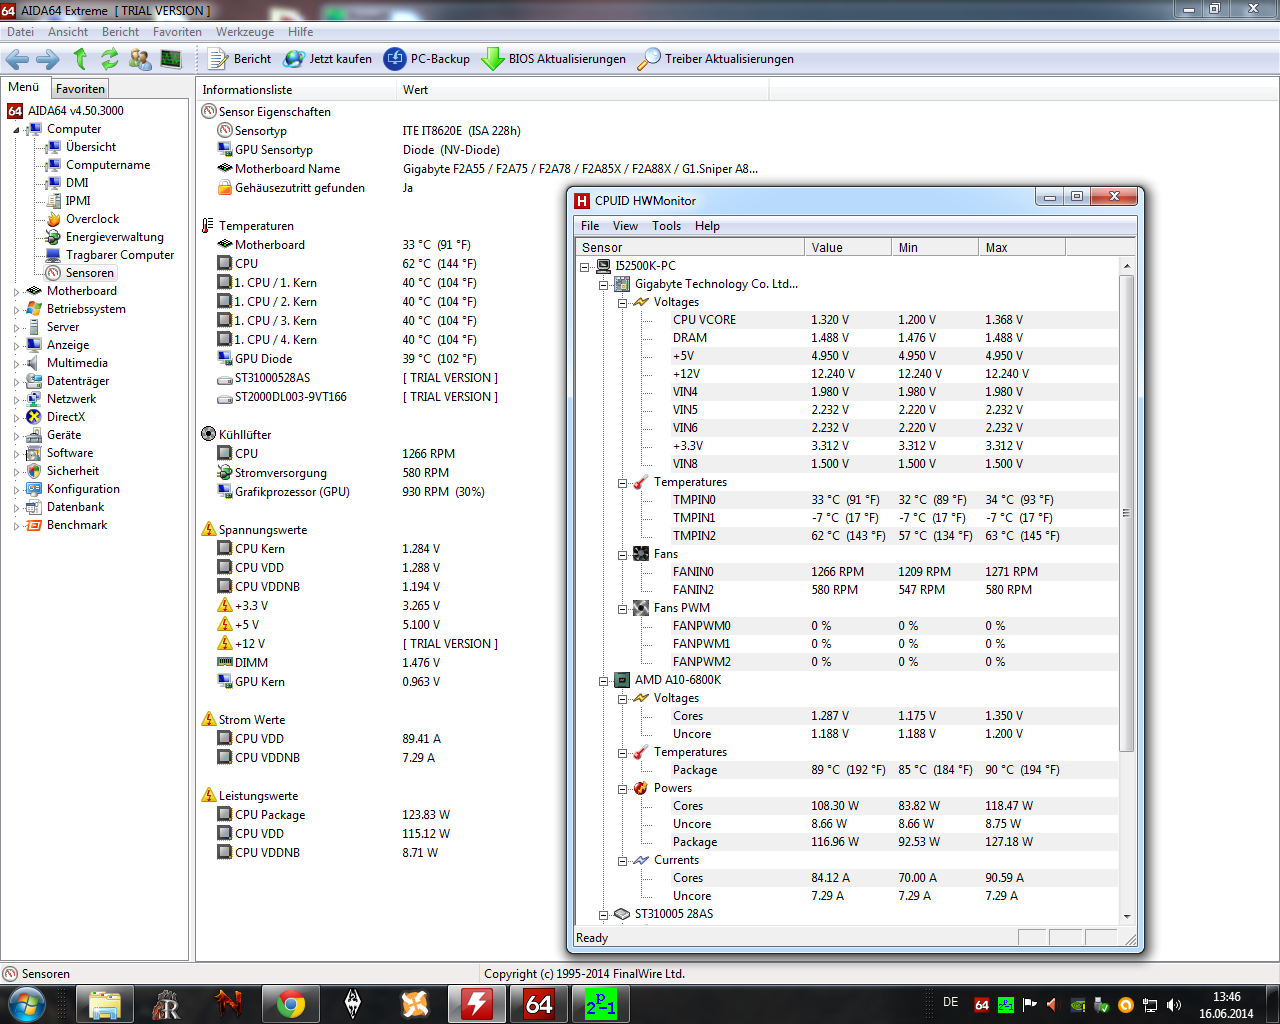Click the back arrow in AIDA64 toolbar

pyautogui.click(x=18, y=59)
